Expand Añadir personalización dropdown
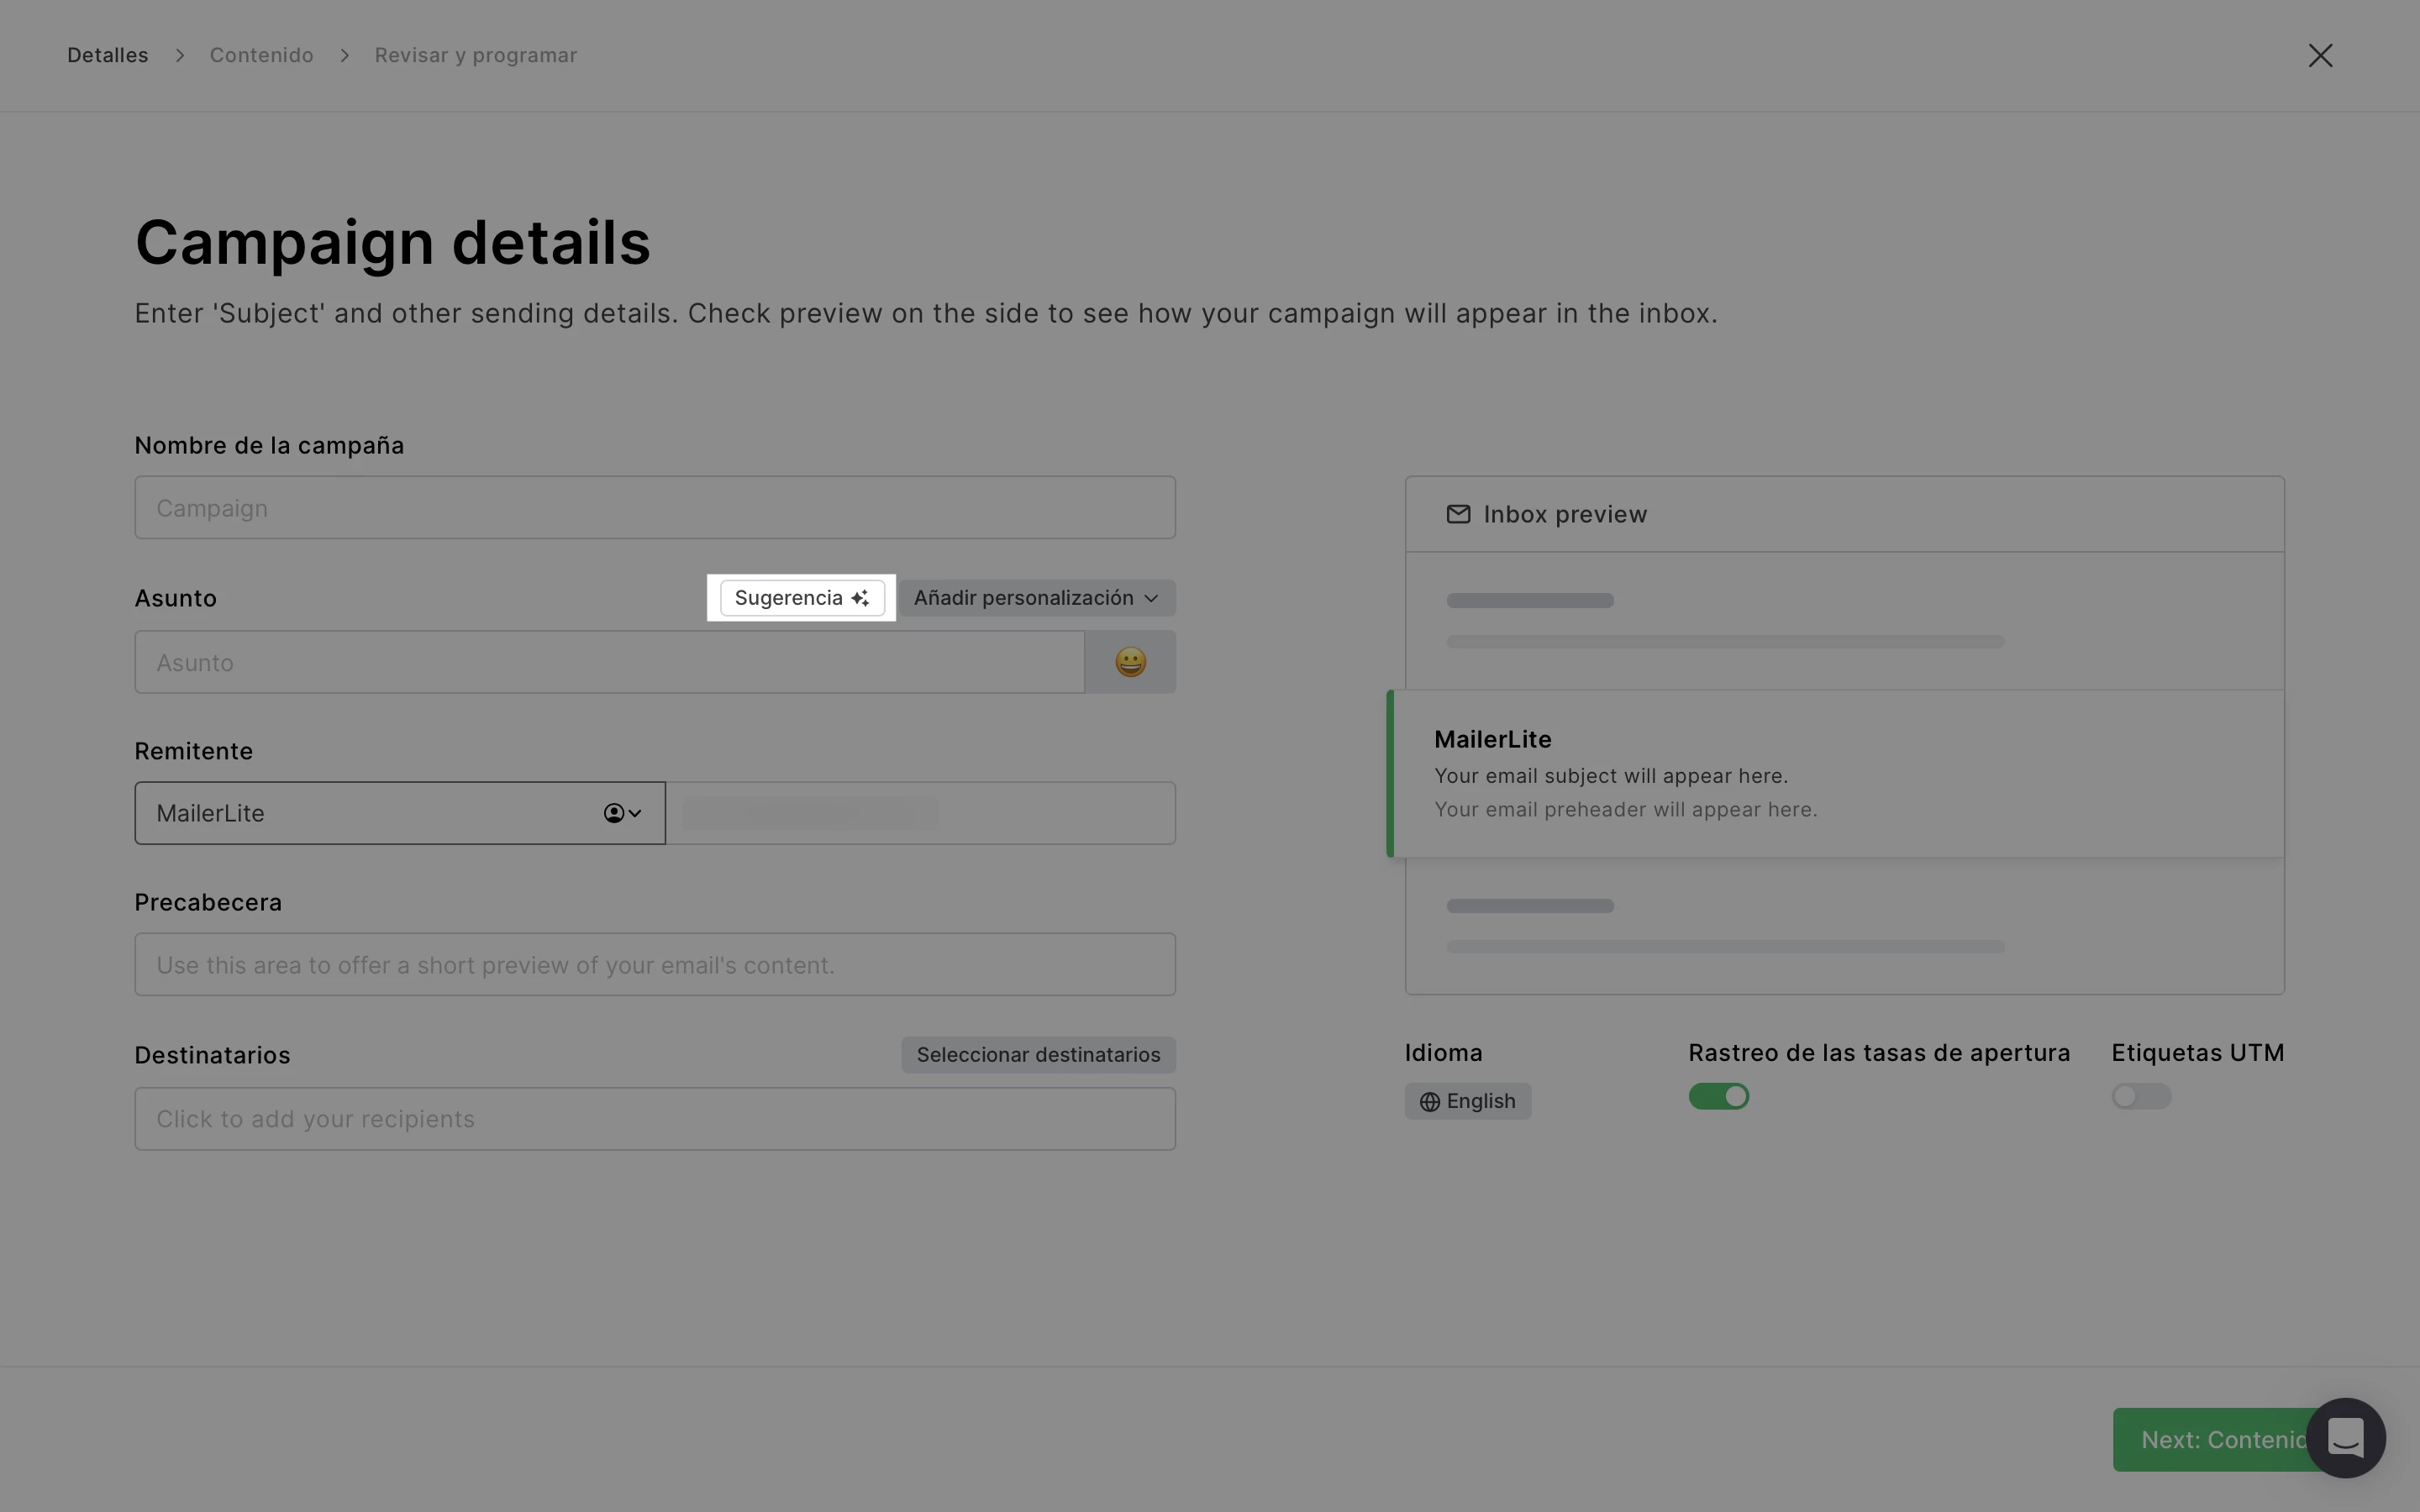Image resolution: width=2420 pixels, height=1512 pixels. pos(1036,598)
